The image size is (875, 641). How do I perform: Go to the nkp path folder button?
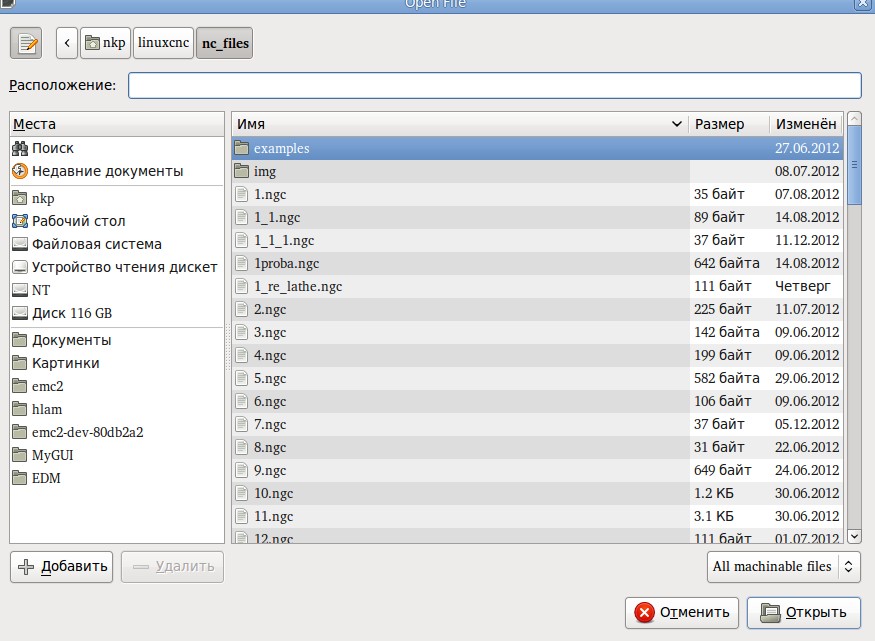click(105, 43)
